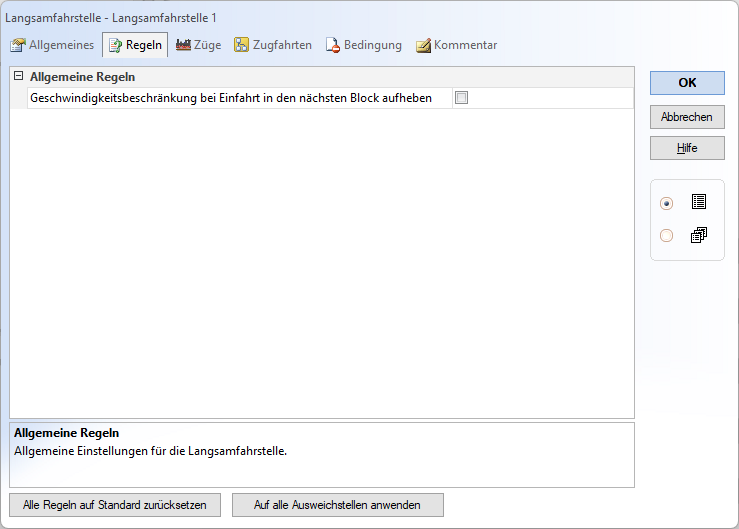Image resolution: width=739 pixels, height=529 pixels.
Task: Enable Geschwindigkeitsbeschränkung aufheben checkbox
Action: 461,98
